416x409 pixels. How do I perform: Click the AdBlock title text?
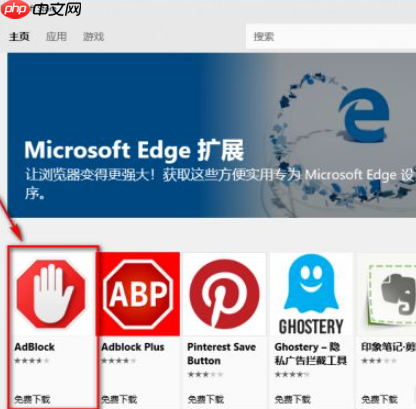pos(34,347)
